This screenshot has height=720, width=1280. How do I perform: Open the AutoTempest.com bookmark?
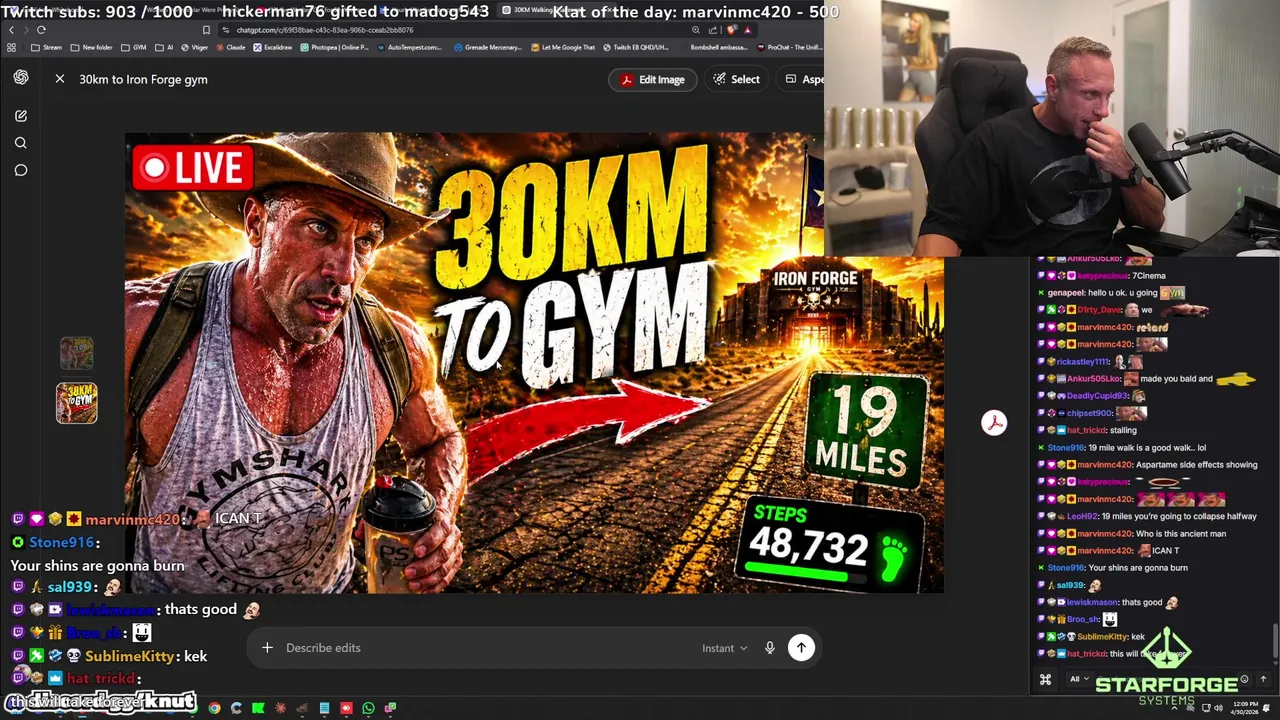(408, 47)
